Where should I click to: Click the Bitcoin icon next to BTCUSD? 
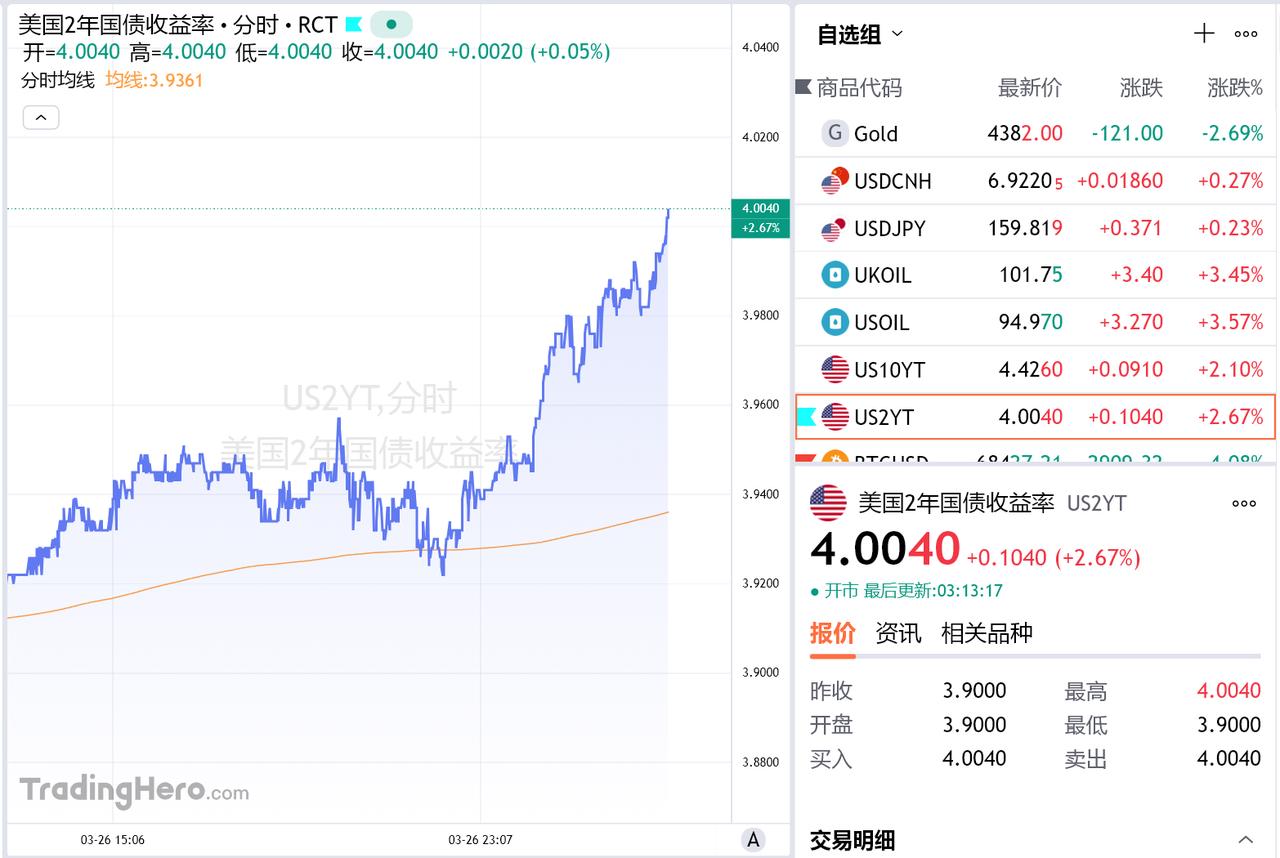coord(834,458)
